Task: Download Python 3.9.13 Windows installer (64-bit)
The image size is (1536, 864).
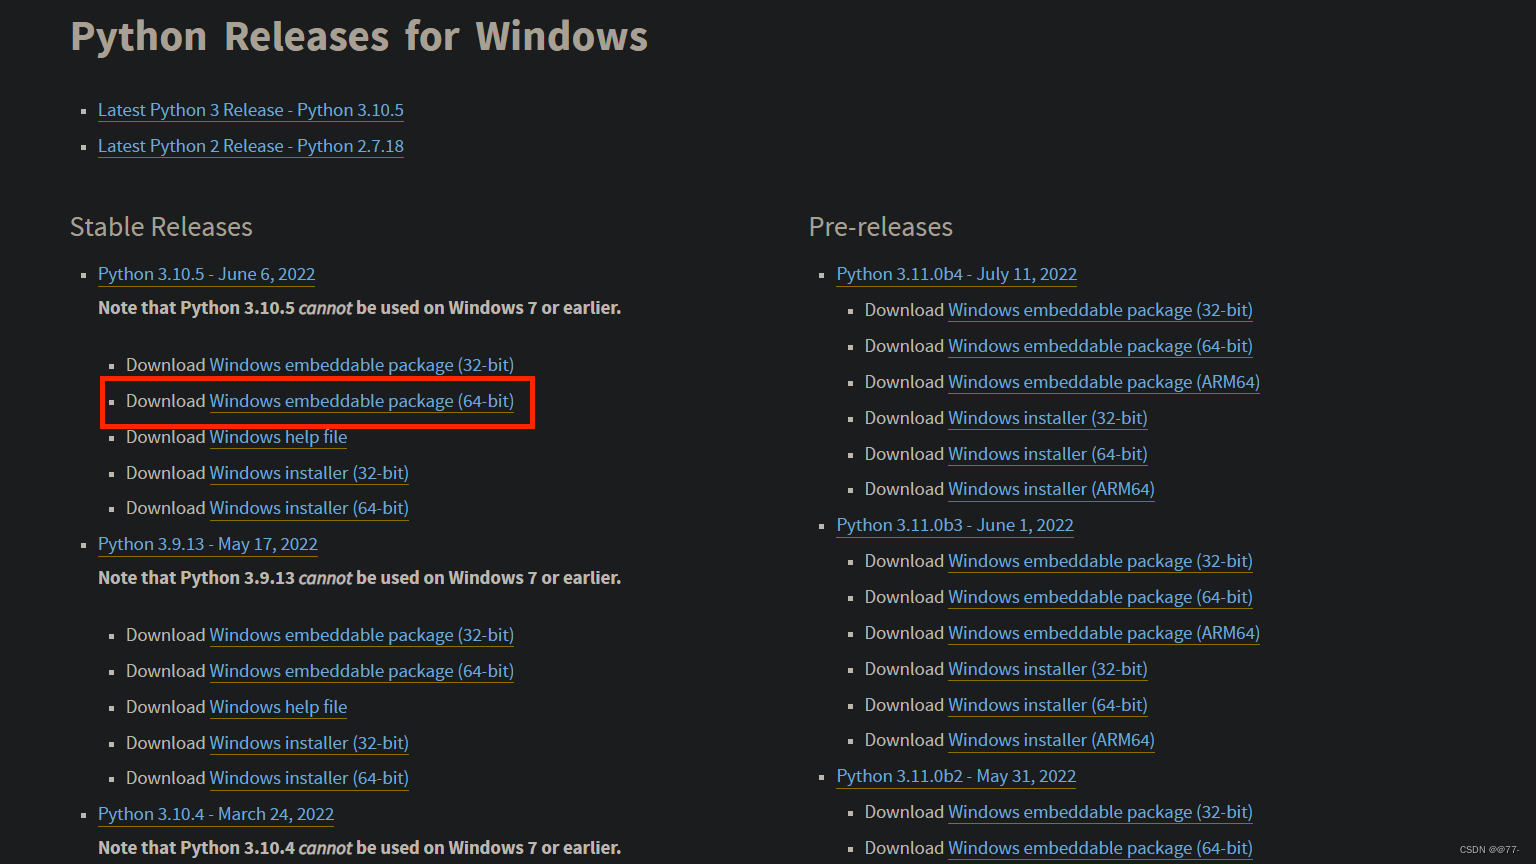Action: point(309,778)
